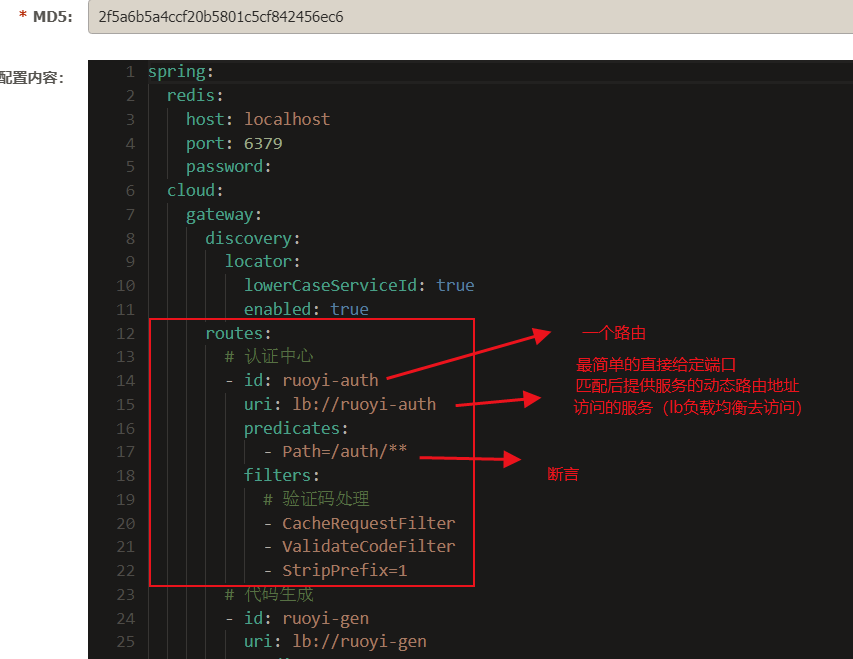Click the 'locator:' key on line 9
The height and width of the screenshot is (659, 853).
tap(262, 262)
